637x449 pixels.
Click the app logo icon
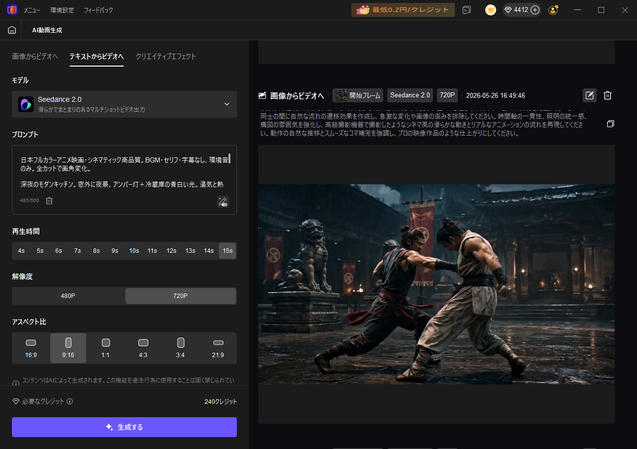(x=12, y=10)
